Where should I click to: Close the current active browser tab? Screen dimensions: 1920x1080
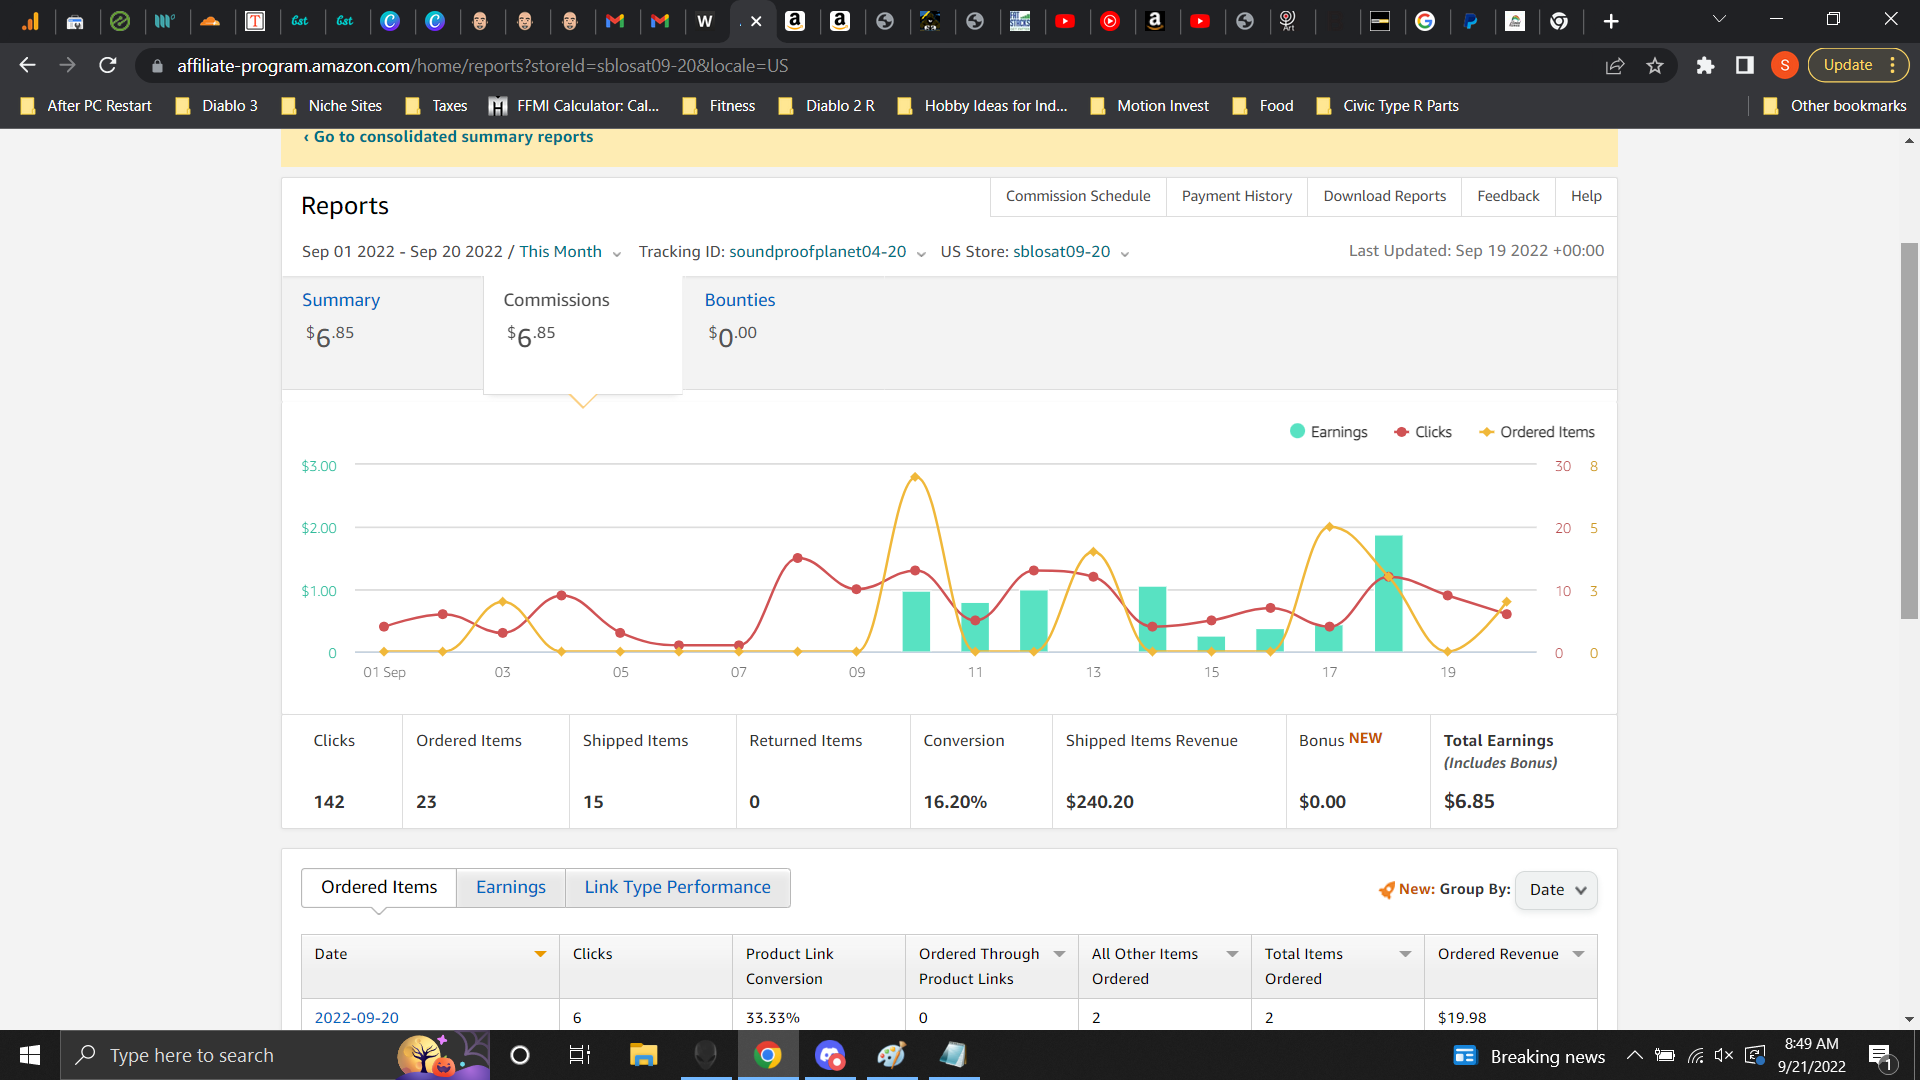757,21
